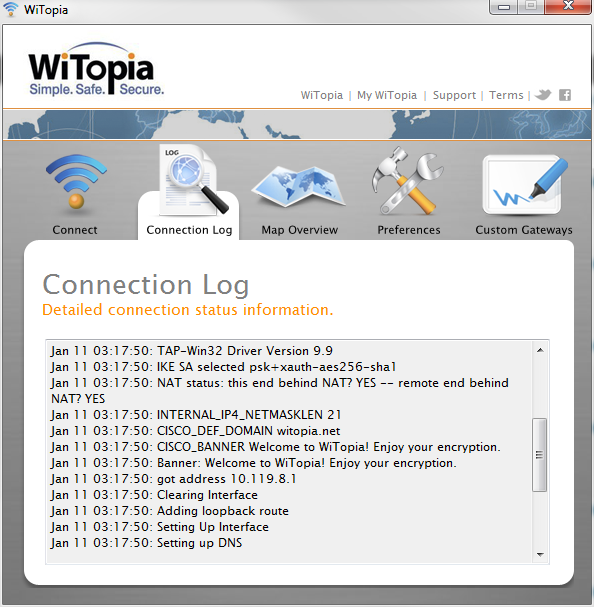This screenshot has width=594, height=607.
Task: Open the My WiTopia link
Action: point(387,95)
